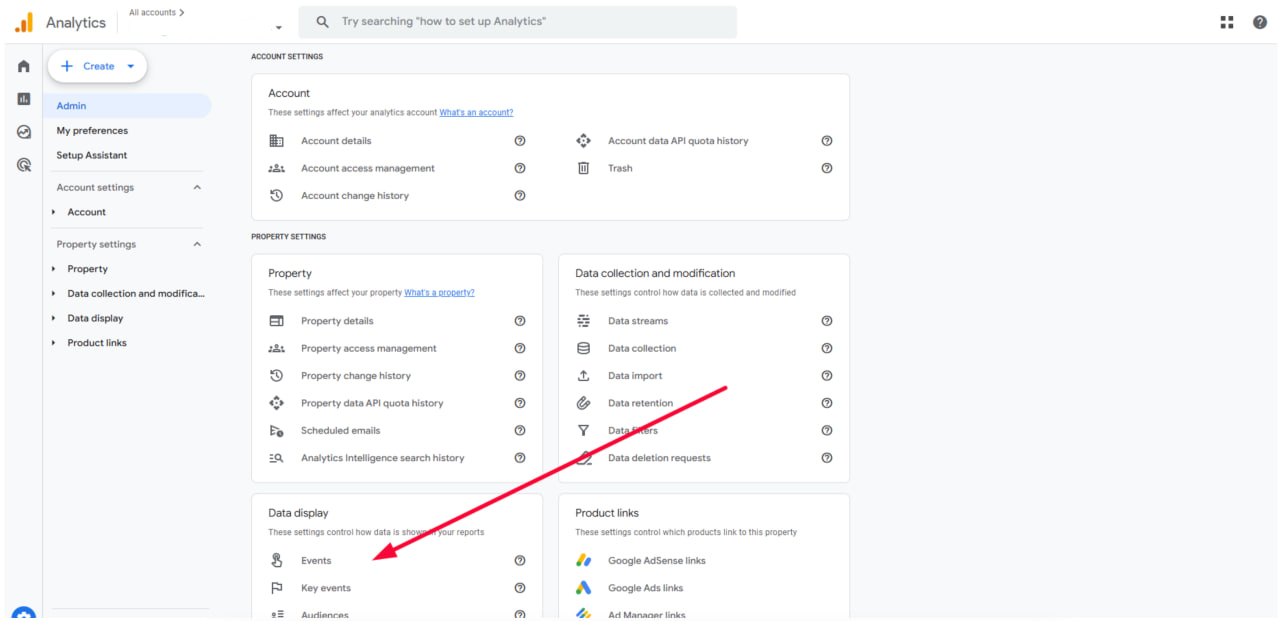Click help icon next to Account access management

(x=520, y=168)
